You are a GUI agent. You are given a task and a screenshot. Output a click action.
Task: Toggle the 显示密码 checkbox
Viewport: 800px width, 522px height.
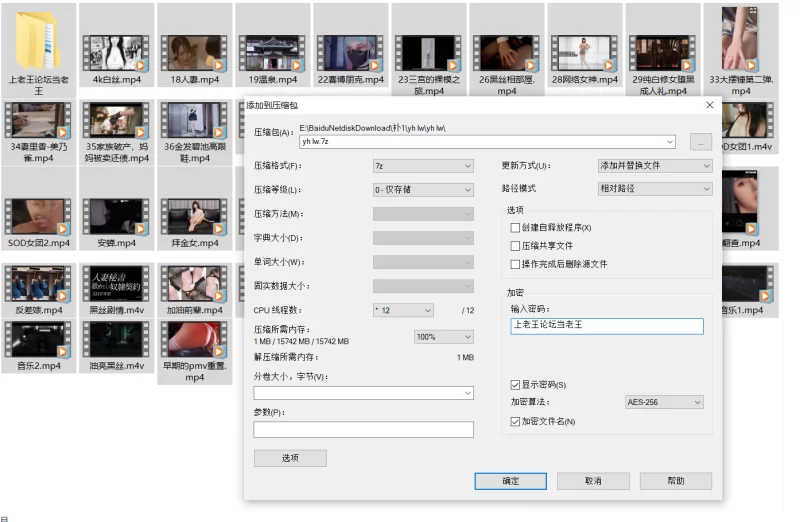(x=515, y=385)
